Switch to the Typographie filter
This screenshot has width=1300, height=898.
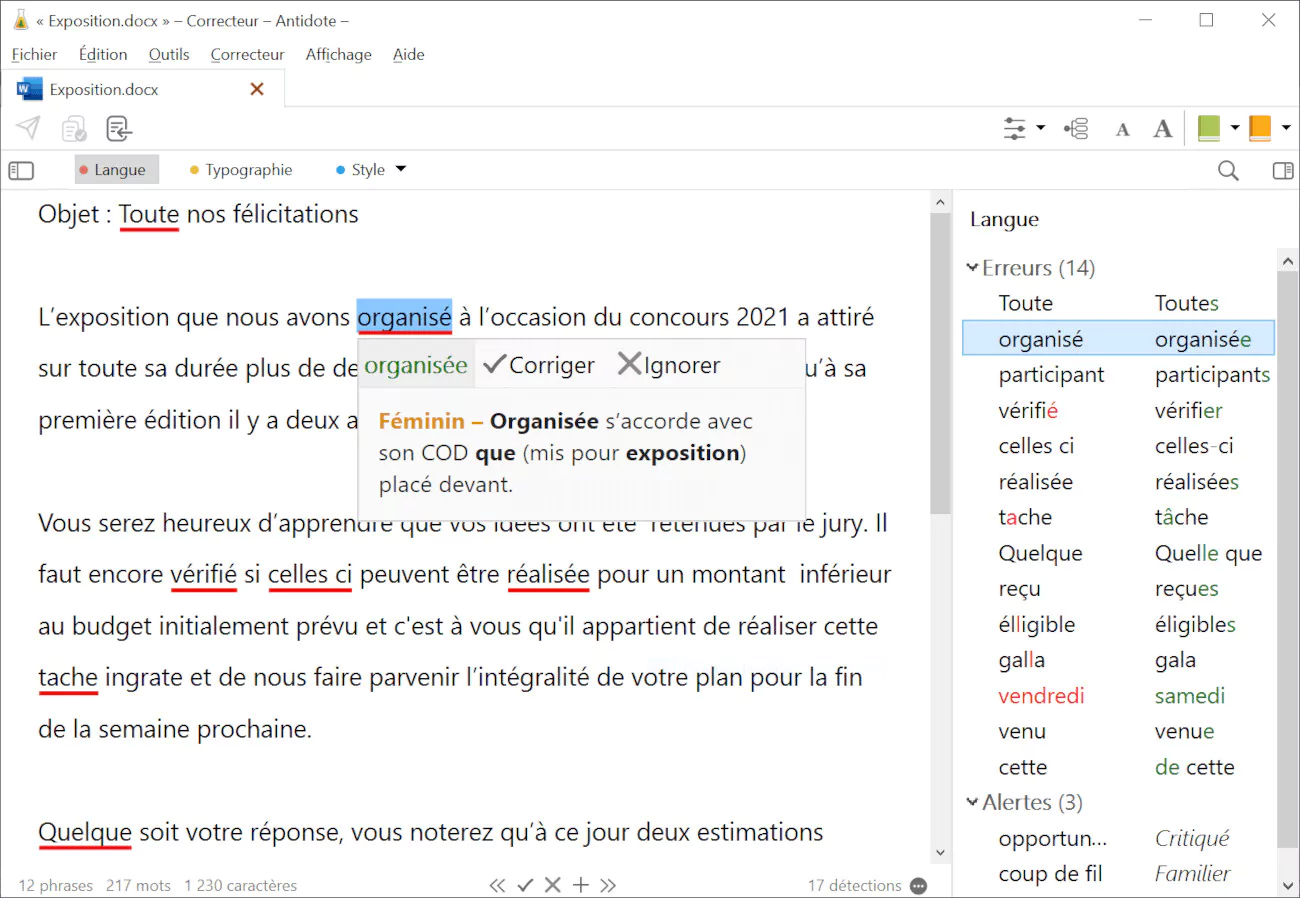pyautogui.click(x=241, y=170)
